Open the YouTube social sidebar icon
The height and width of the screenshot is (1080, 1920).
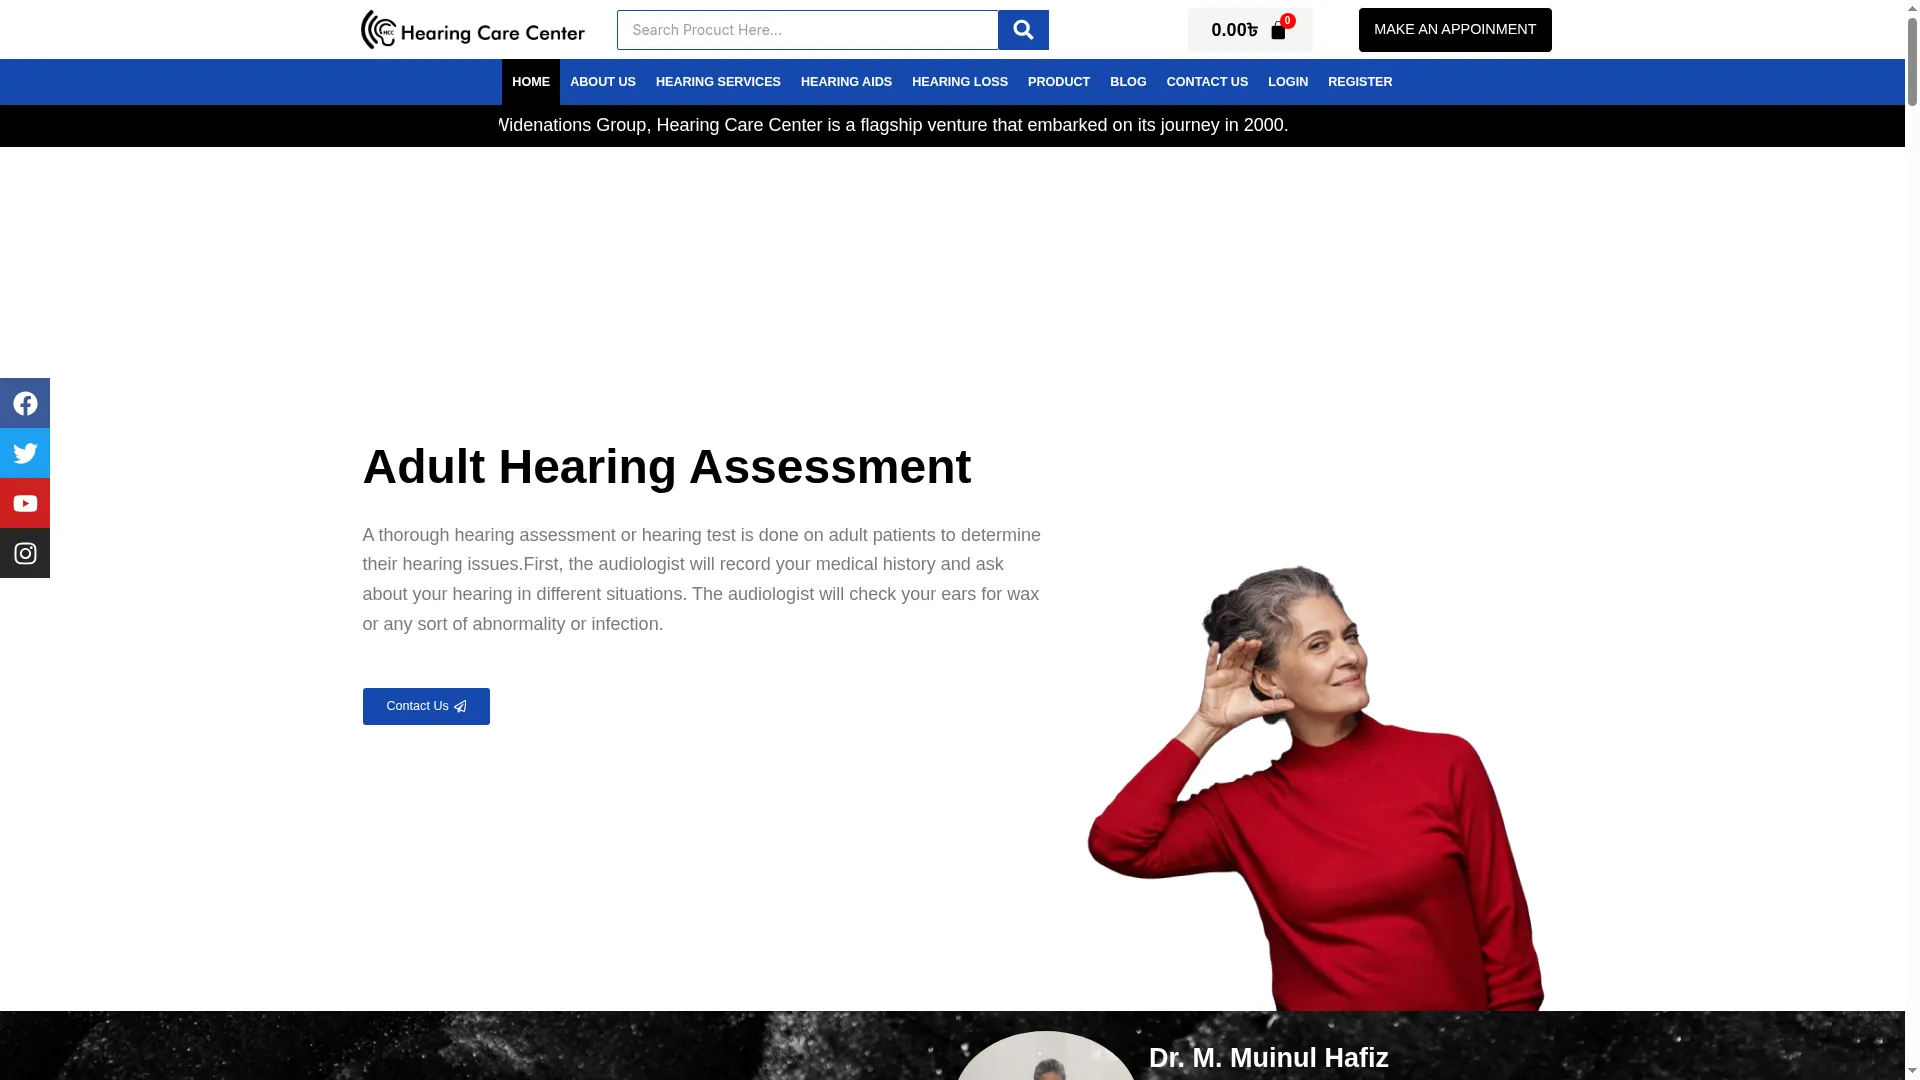(25, 503)
